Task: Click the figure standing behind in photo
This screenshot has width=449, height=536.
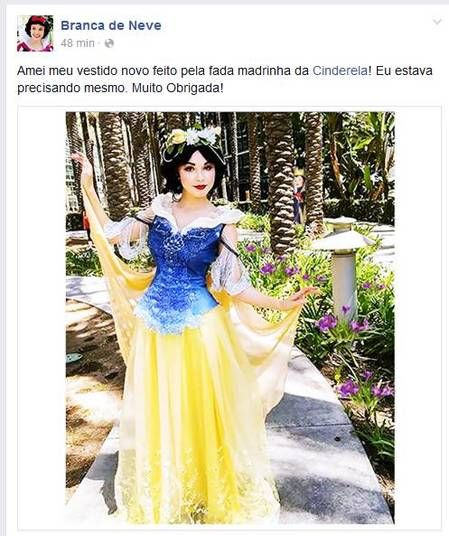Action: (299, 195)
